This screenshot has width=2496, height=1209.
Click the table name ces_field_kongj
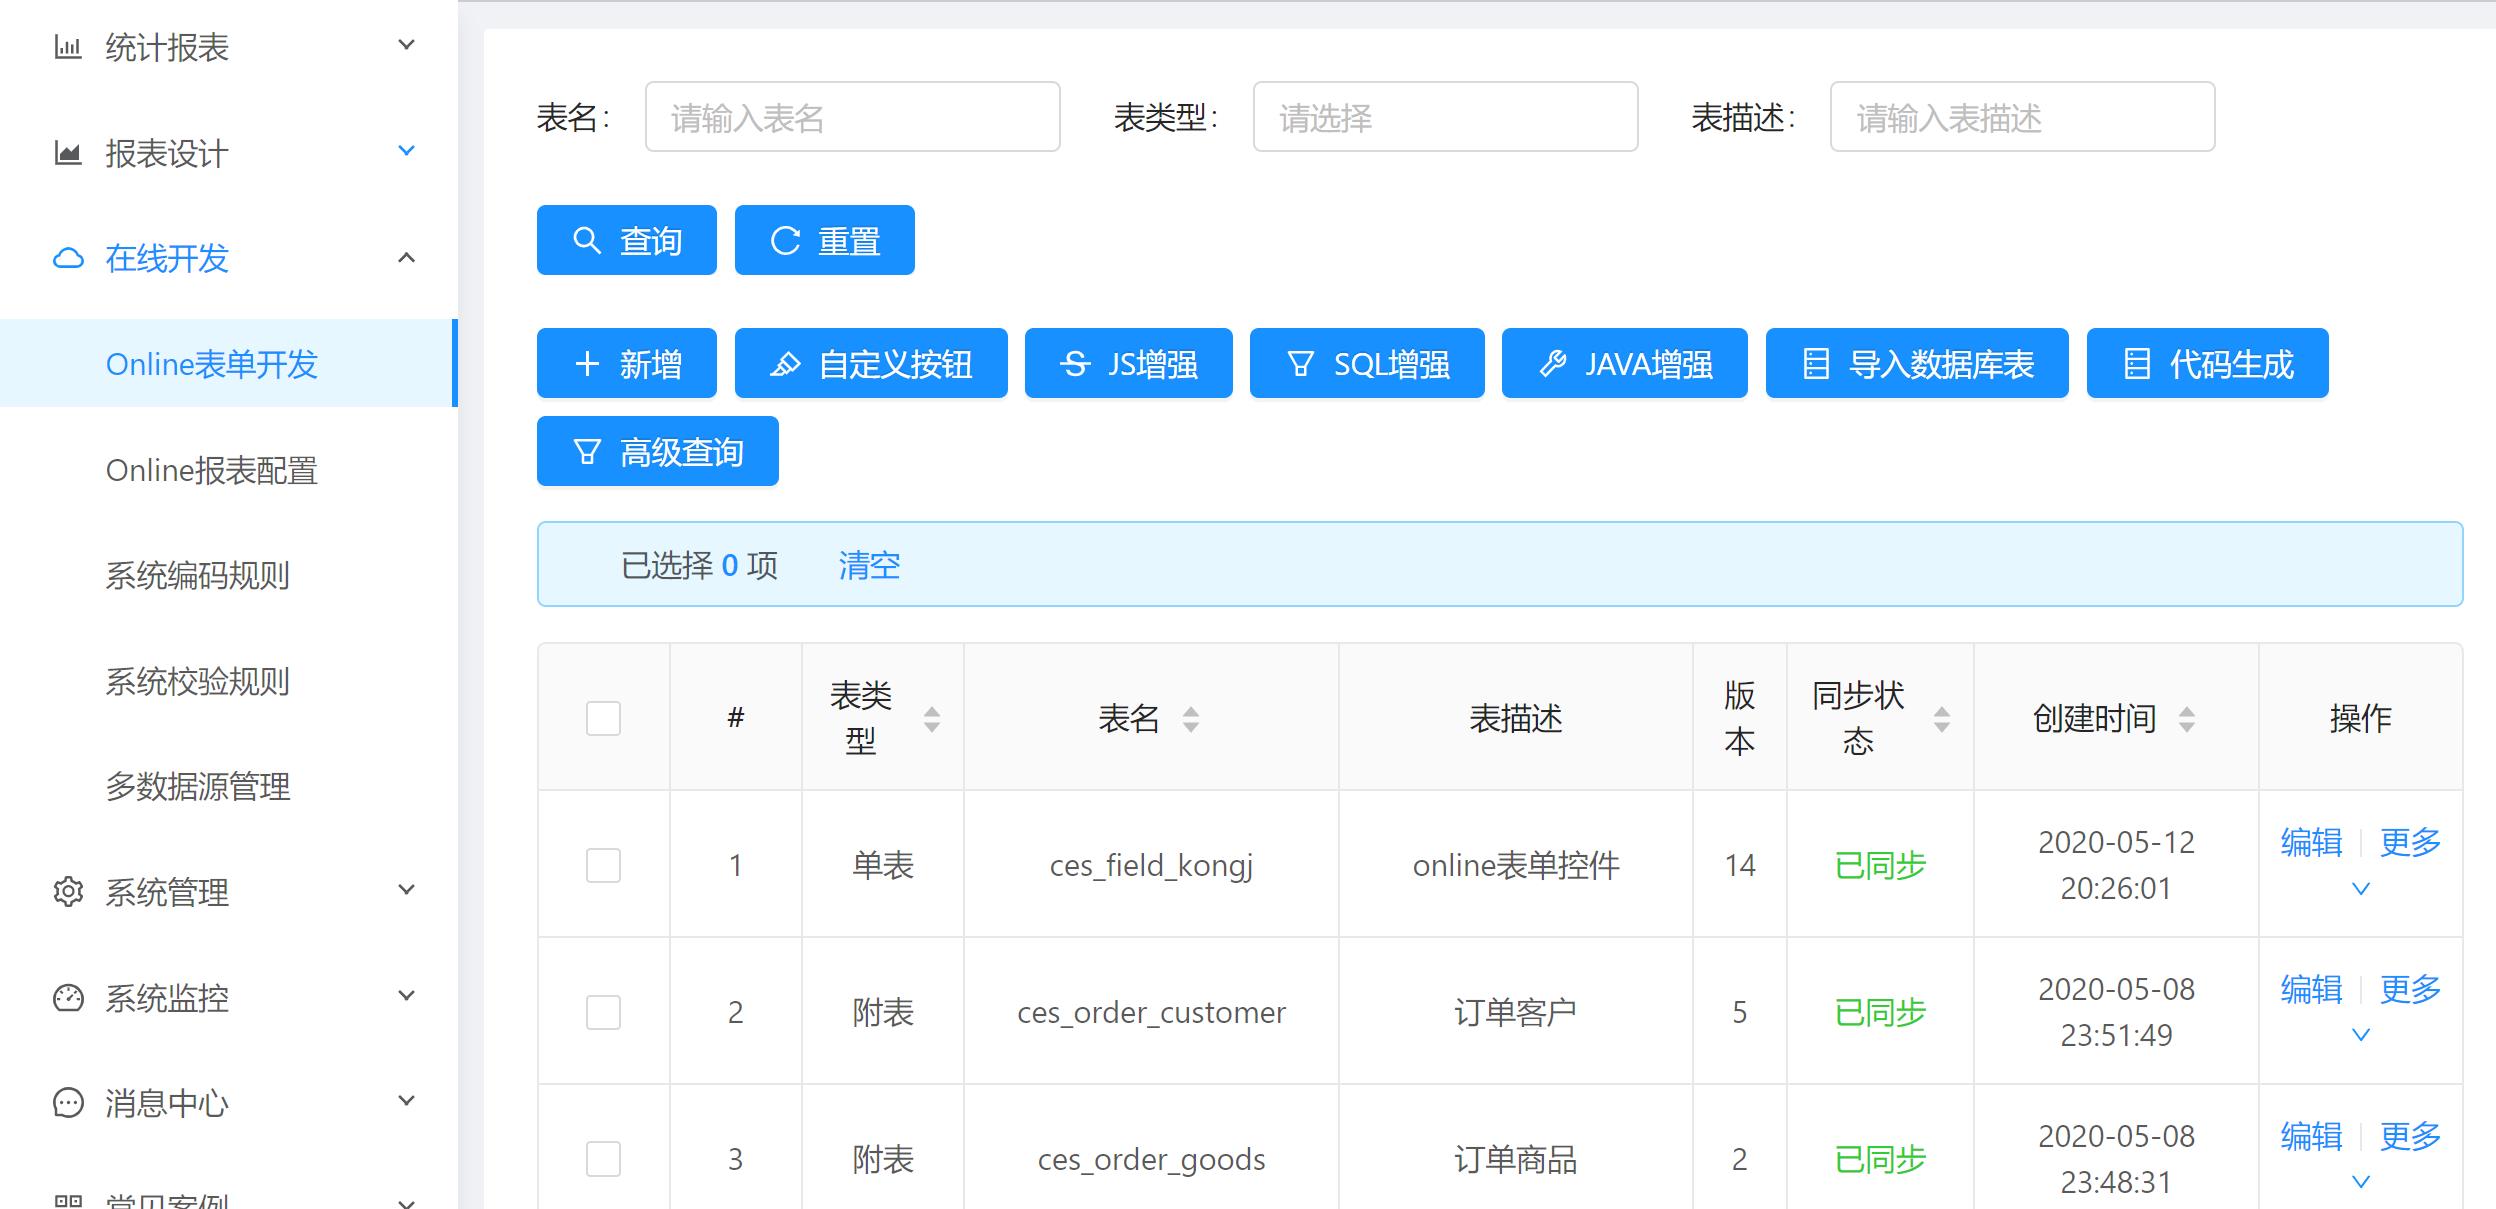[x=1151, y=866]
